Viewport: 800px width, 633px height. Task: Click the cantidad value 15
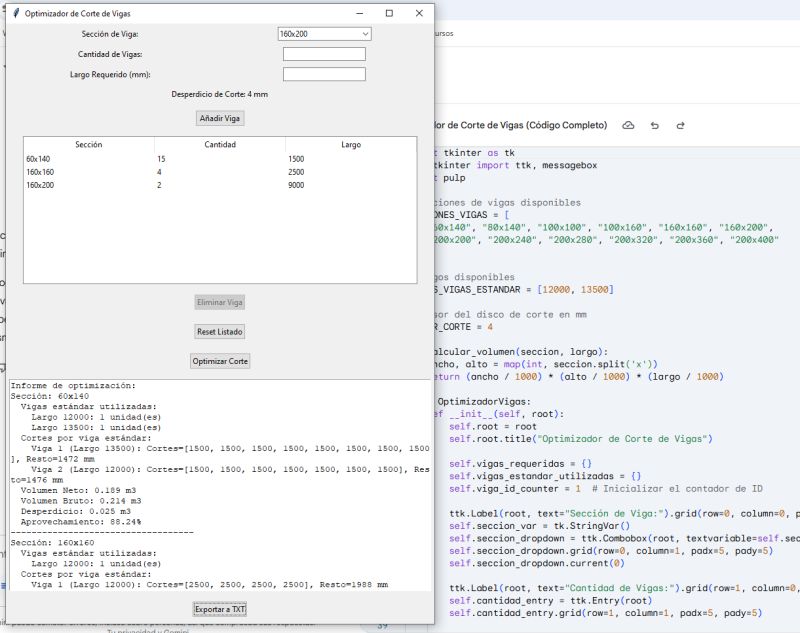161,159
